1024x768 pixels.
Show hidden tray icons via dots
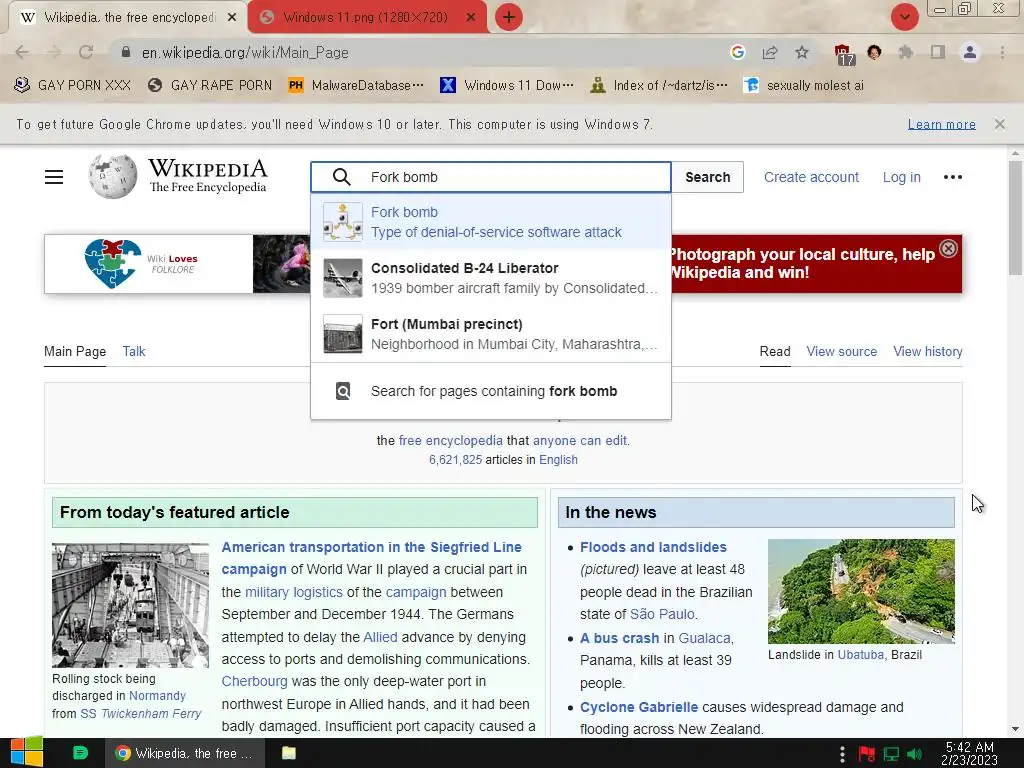842,754
